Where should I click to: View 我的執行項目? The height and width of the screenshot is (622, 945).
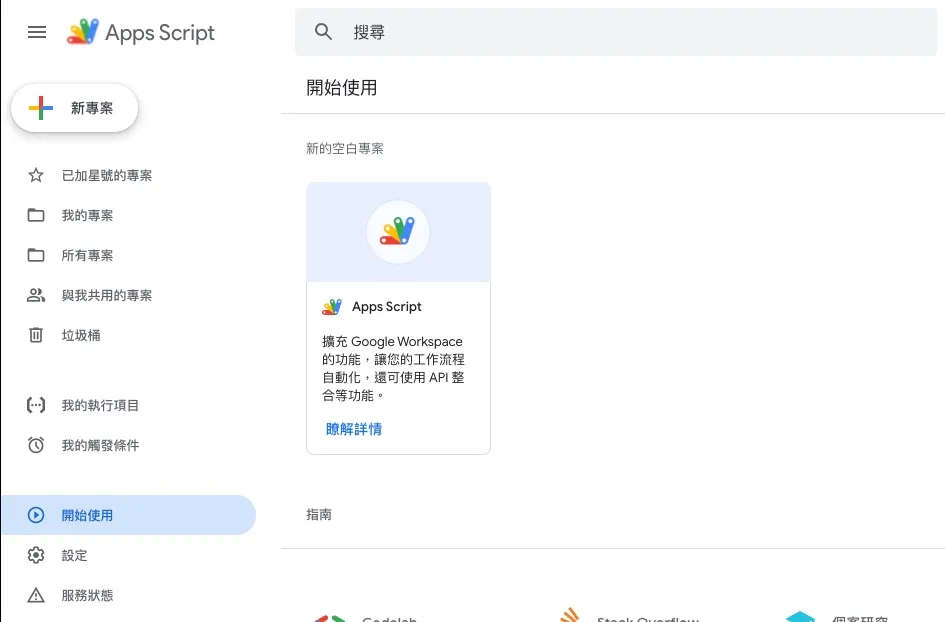(100, 405)
